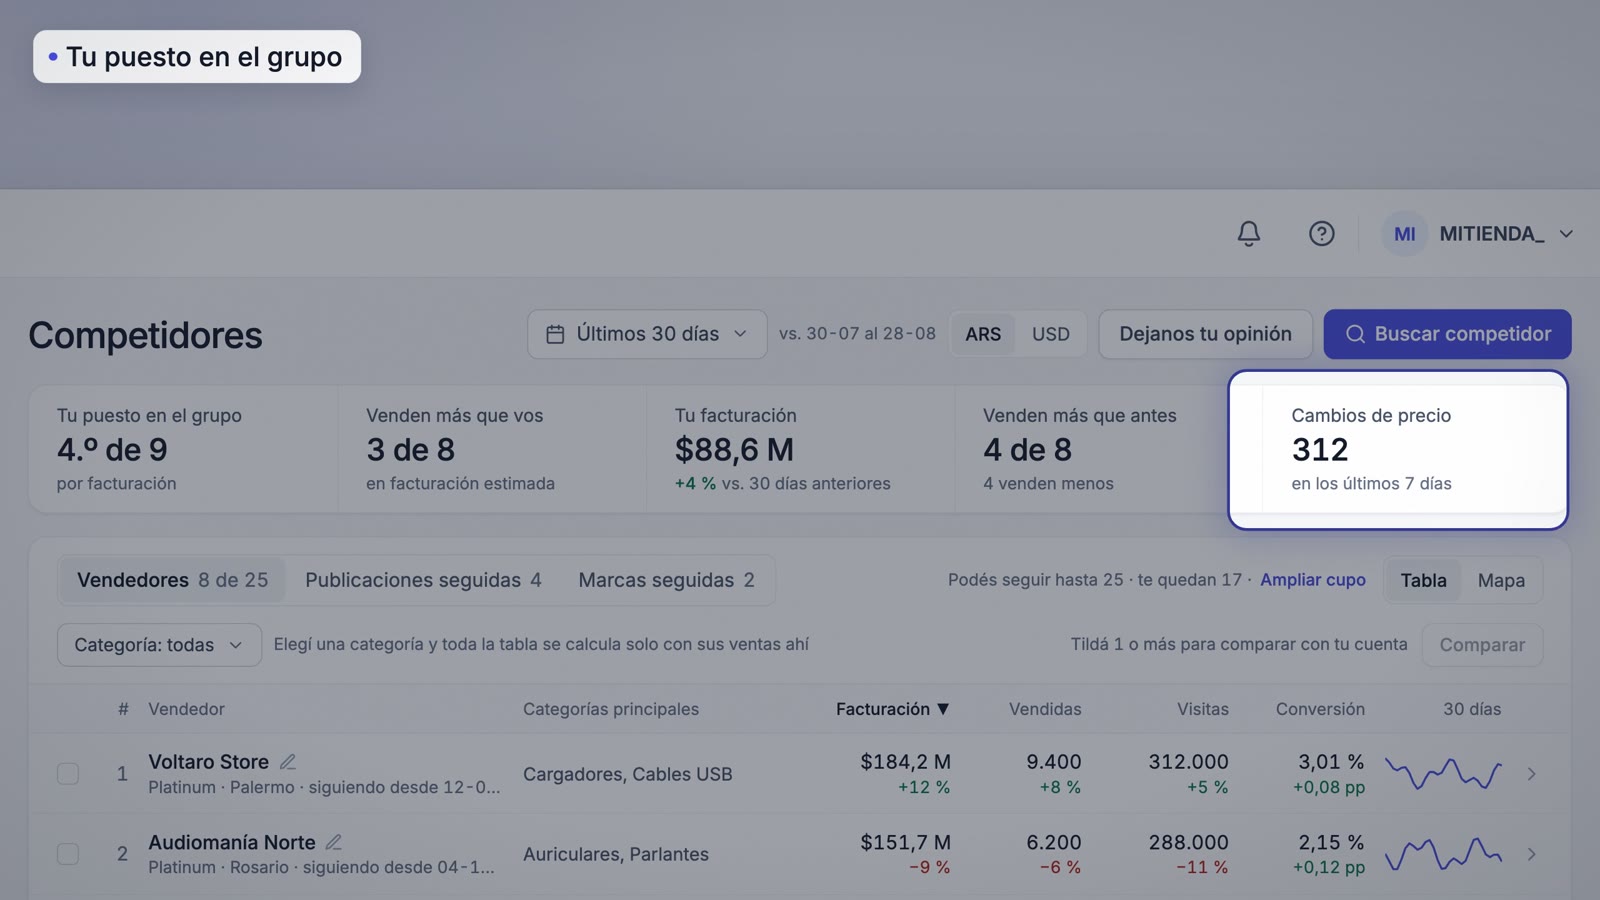Open the help question mark icon
Viewport: 1600px width, 900px height.
tap(1321, 233)
